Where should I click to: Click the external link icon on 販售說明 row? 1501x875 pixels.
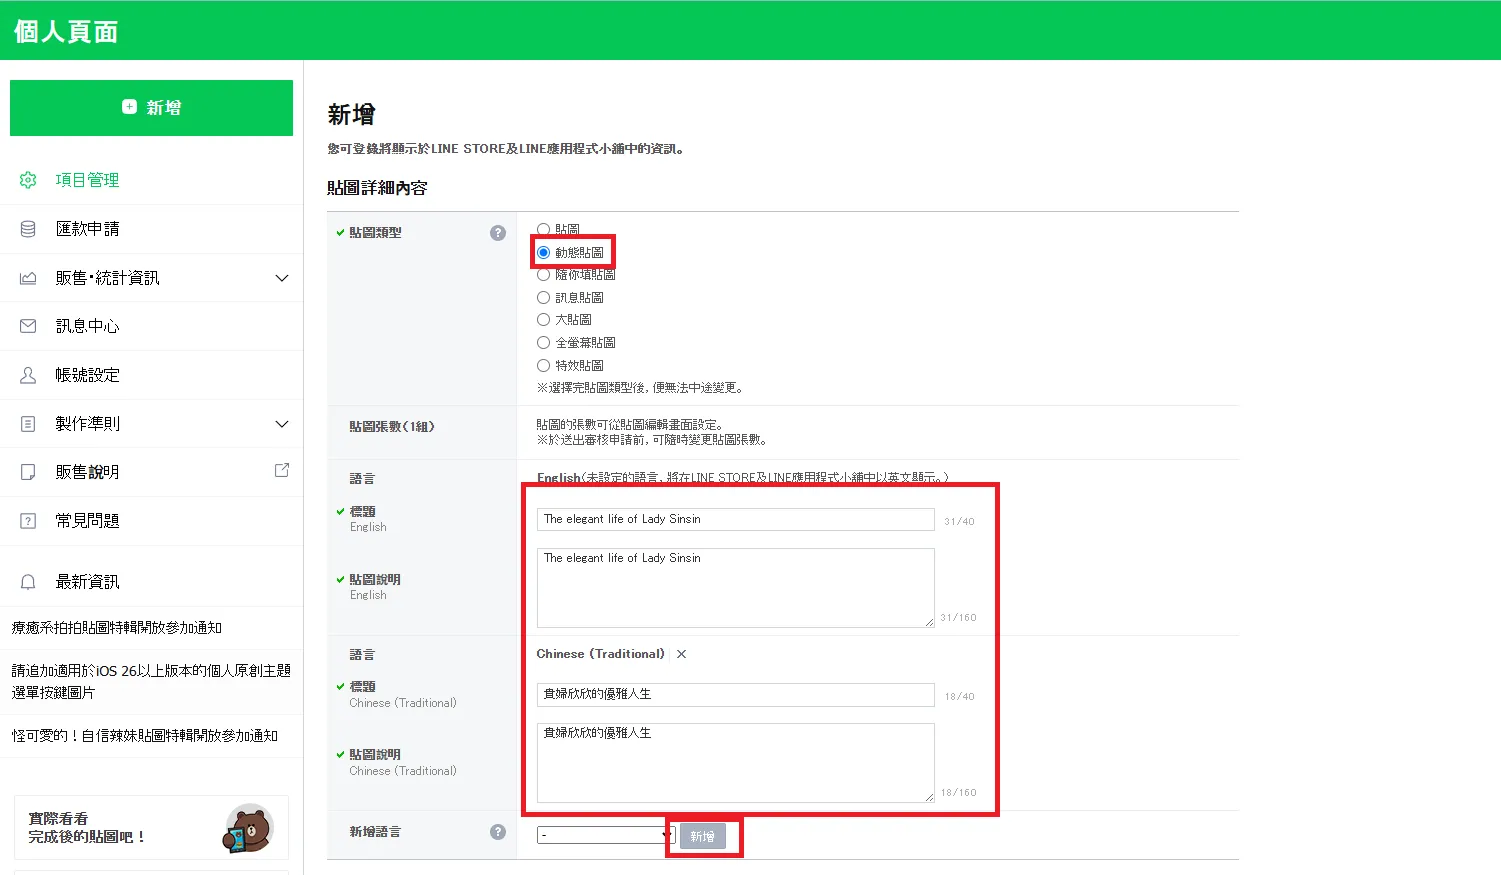click(x=282, y=470)
